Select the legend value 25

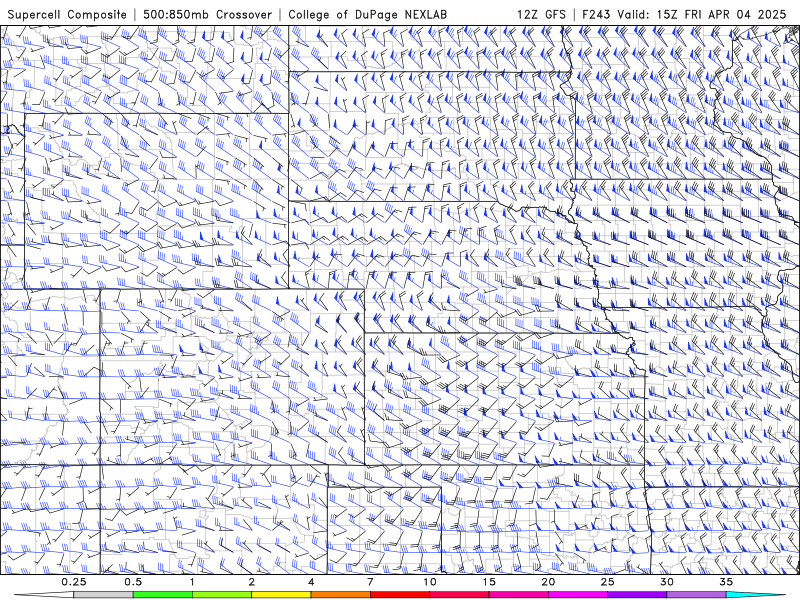pyautogui.click(x=607, y=582)
